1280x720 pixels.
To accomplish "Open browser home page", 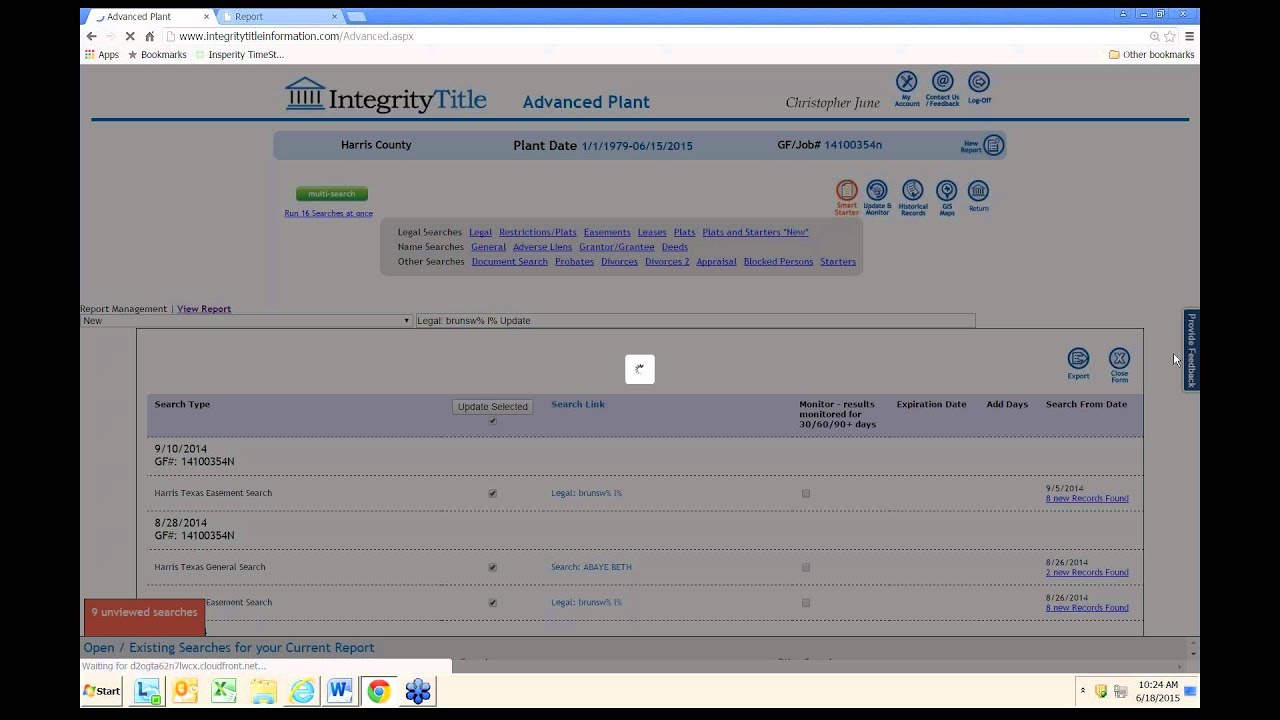I will (x=150, y=36).
